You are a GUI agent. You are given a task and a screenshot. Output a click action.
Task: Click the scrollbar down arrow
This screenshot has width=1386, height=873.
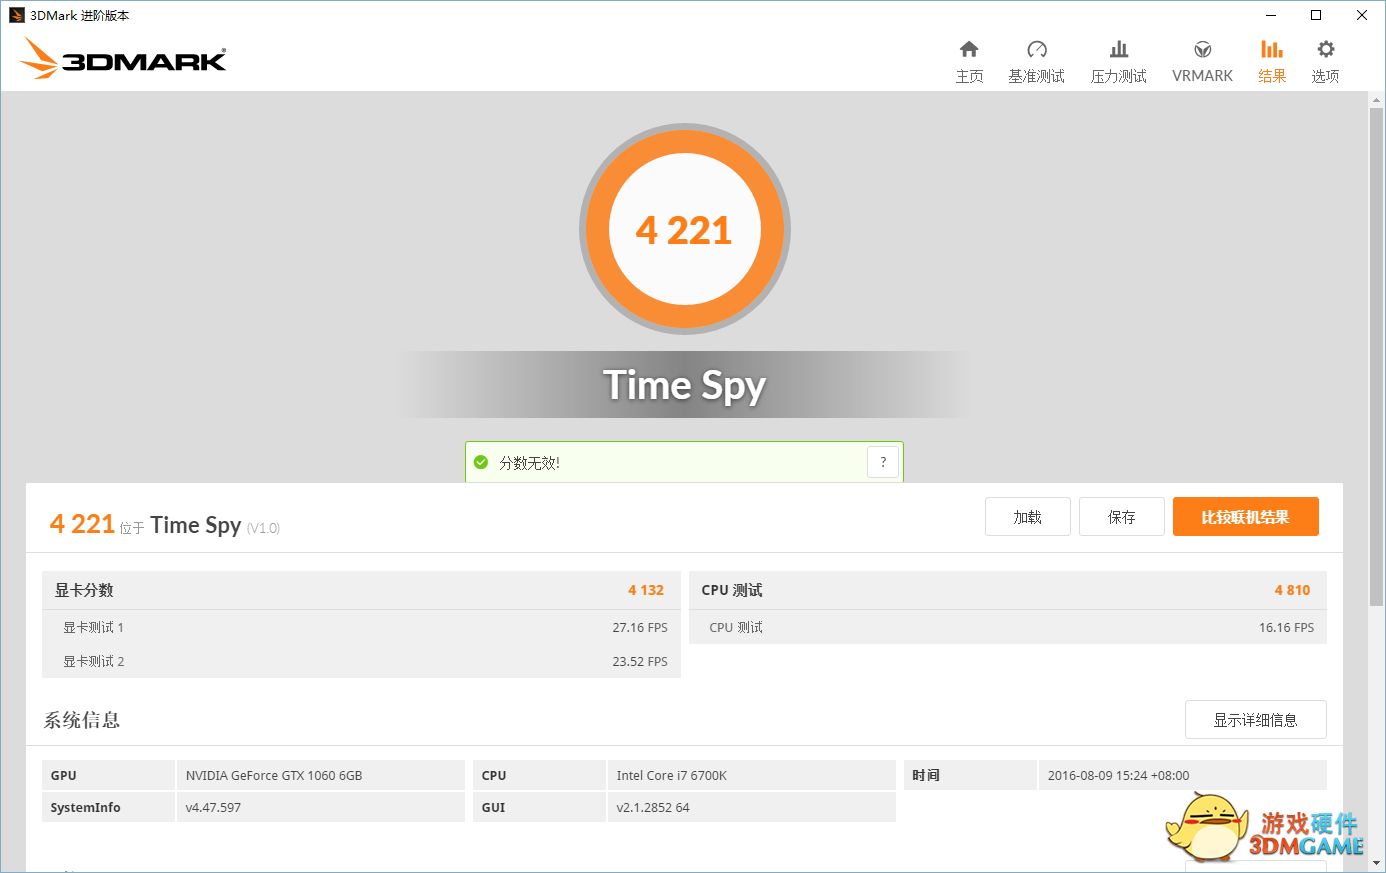coord(1376,862)
